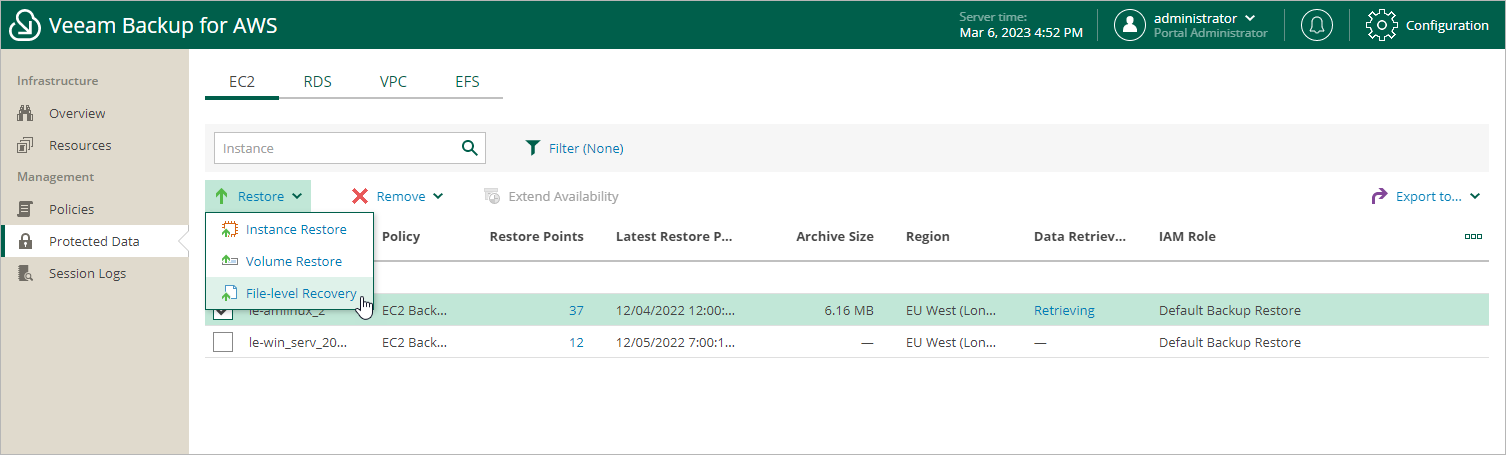1506x455 pixels.
Task: Click the Protected Data lock icon
Action: (27, 241)
